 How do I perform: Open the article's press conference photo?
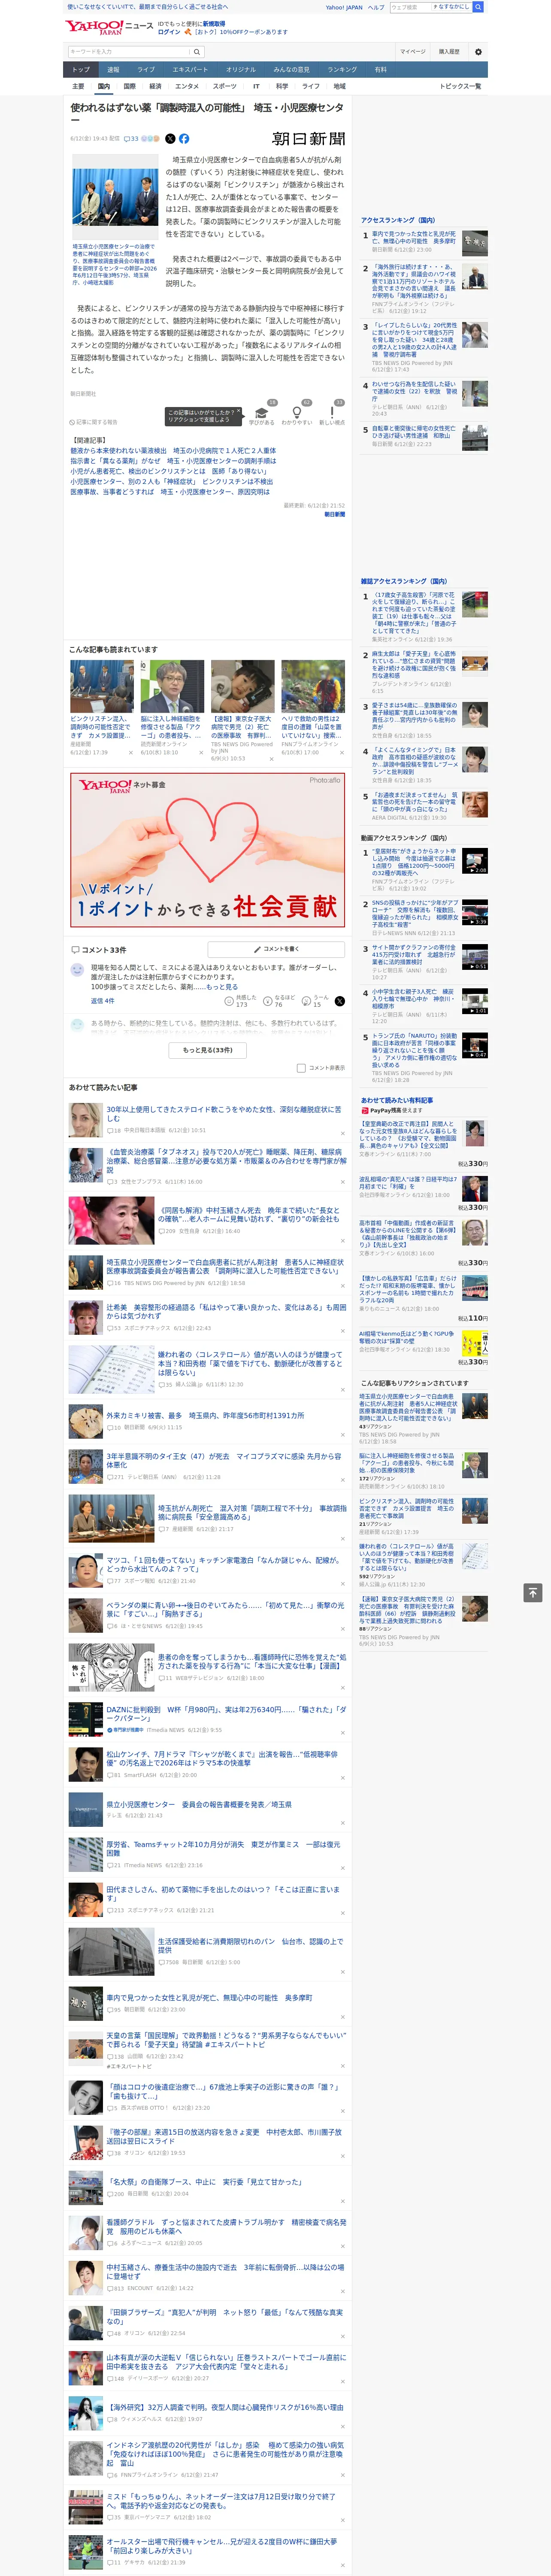point(115,197)
